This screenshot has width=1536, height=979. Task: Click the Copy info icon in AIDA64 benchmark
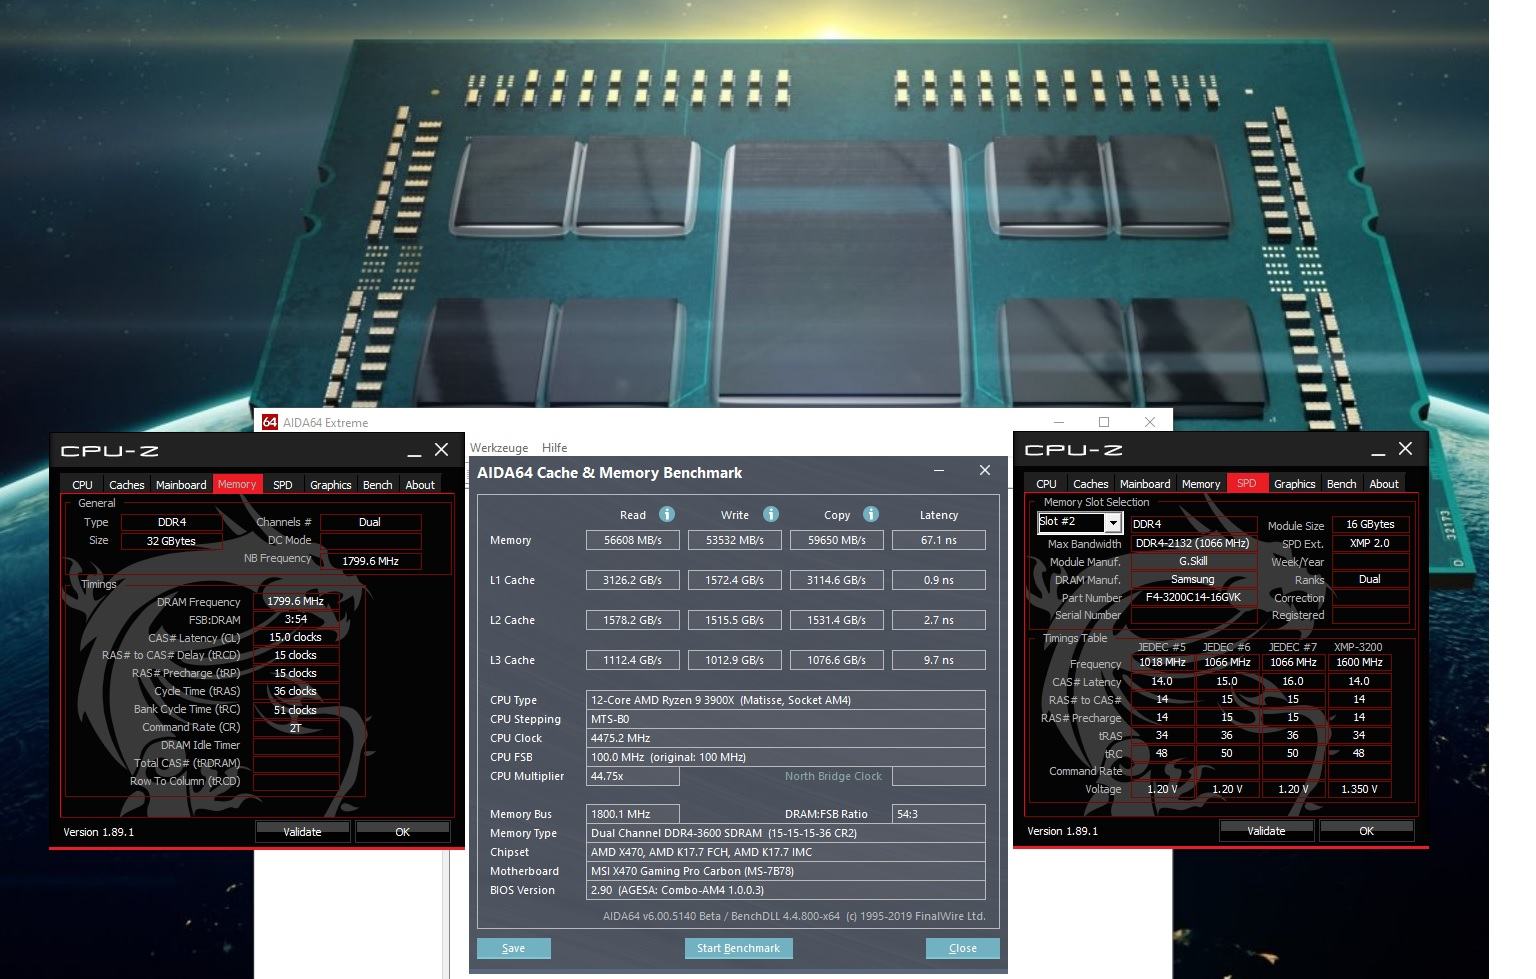coord(871,514)
